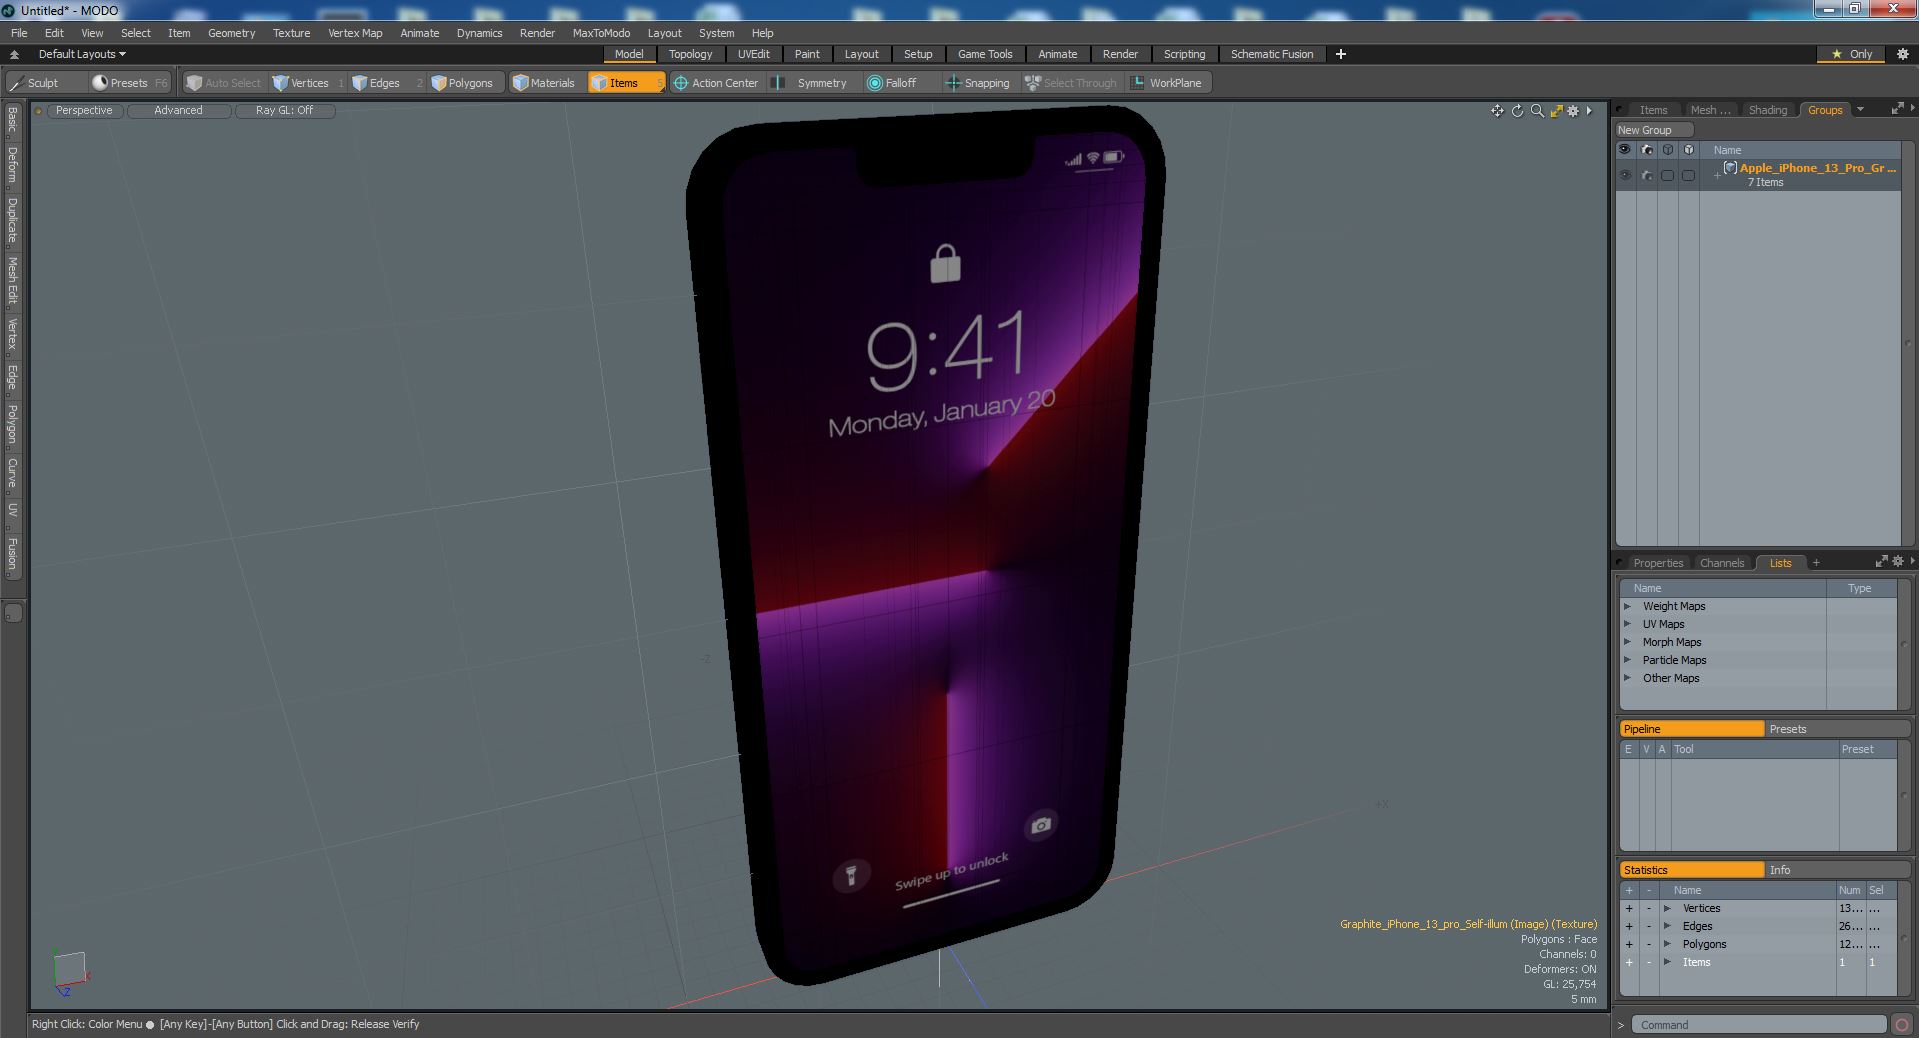1919x1038 pixels.
Task: Toggle Snapping in the toolbar
Action: (x=978, y=83)
